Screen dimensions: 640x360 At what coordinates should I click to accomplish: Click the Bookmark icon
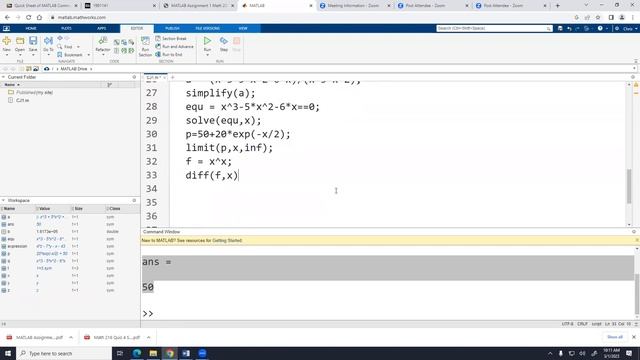60,55
